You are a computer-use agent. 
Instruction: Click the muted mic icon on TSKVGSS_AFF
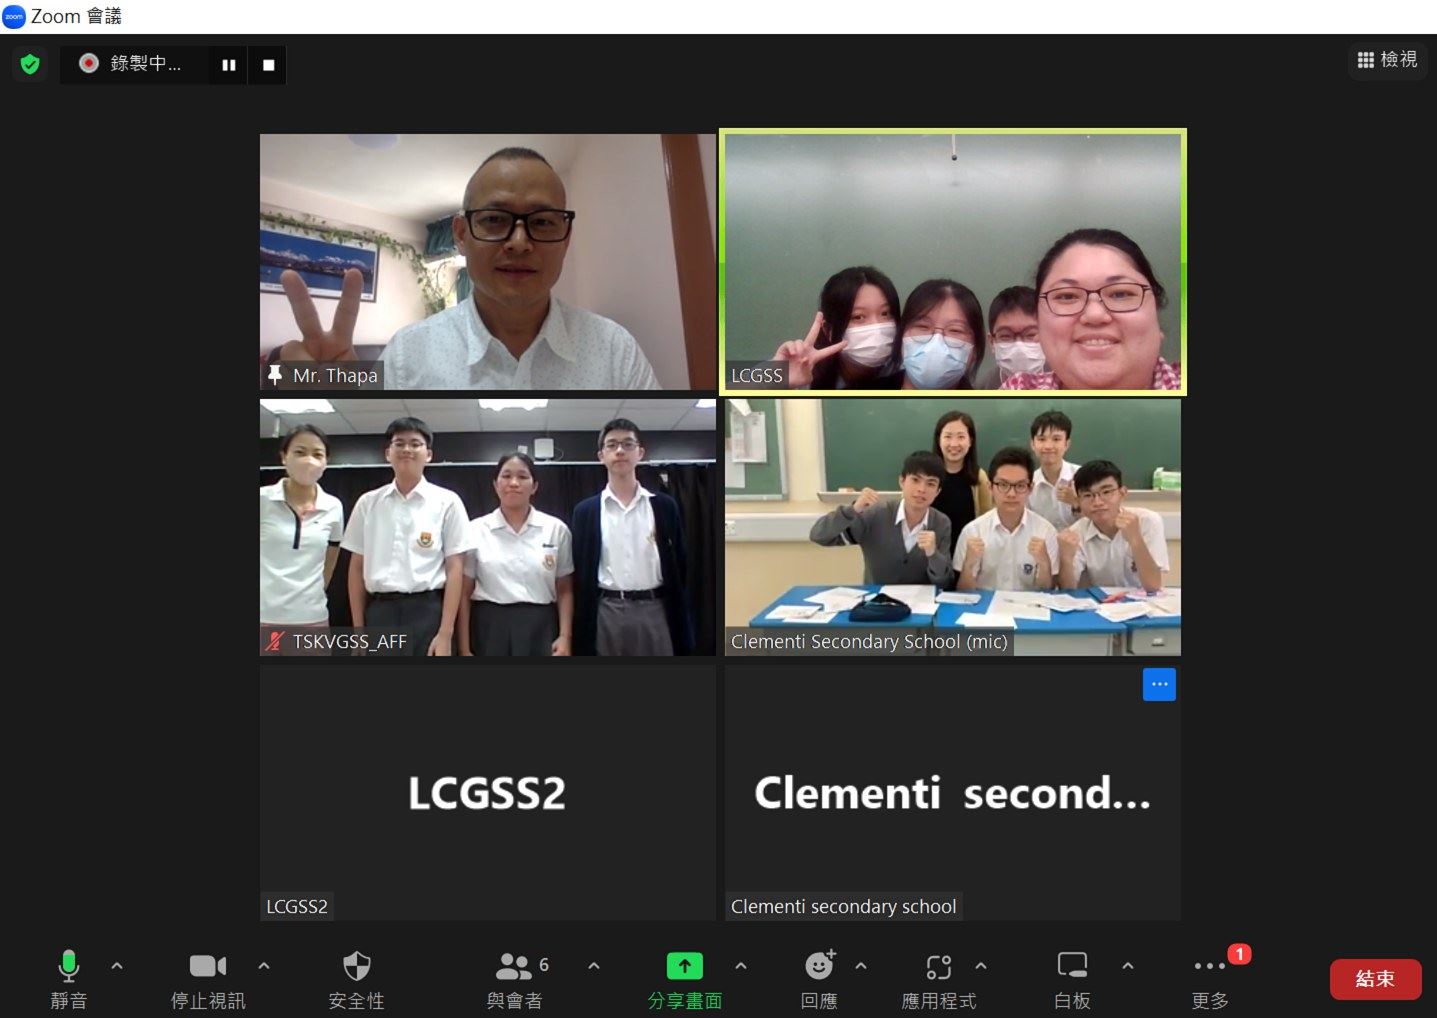click(275, 642)
